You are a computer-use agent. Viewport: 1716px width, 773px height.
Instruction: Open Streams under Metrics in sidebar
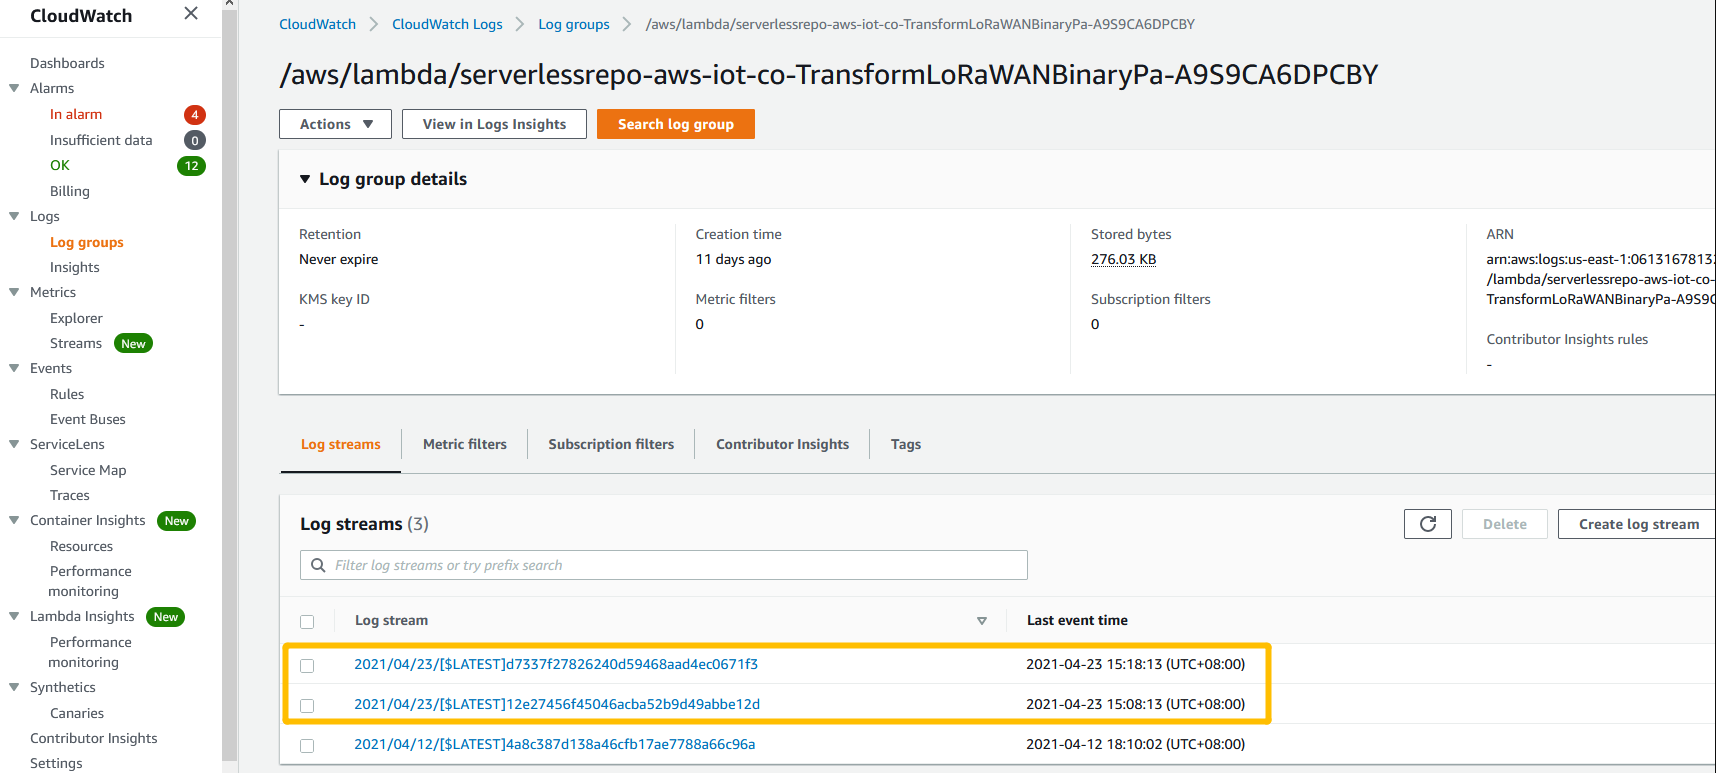coord(76,343)
